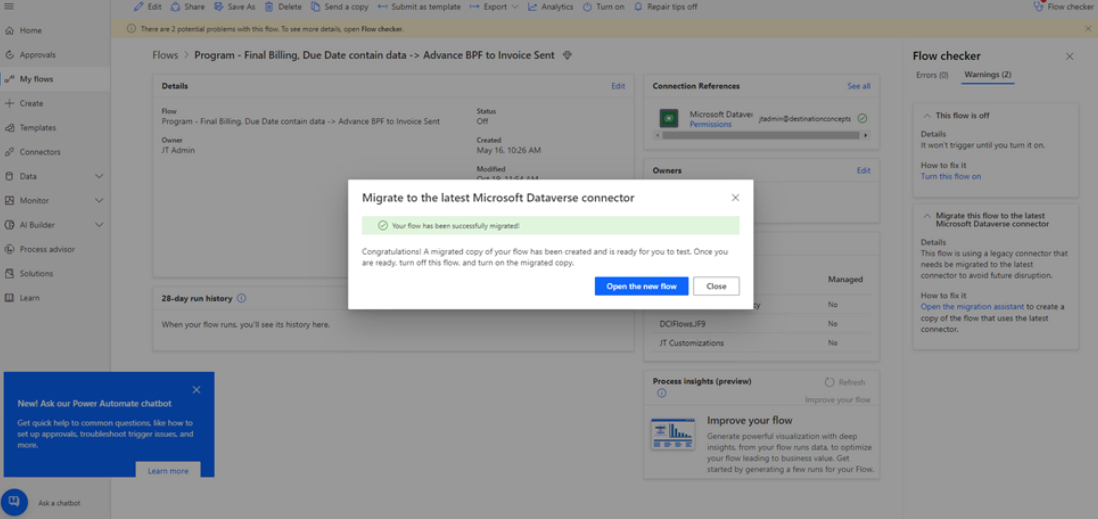Click Share in the toolbar
Screen dimensions: 1098x519
click(188, 7)
